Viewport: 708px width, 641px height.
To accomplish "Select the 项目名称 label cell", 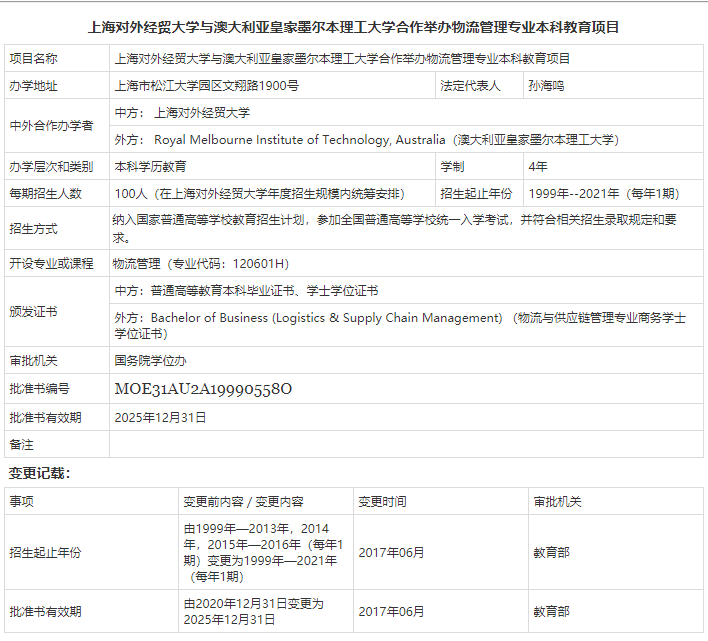I will tap(57, 58).
